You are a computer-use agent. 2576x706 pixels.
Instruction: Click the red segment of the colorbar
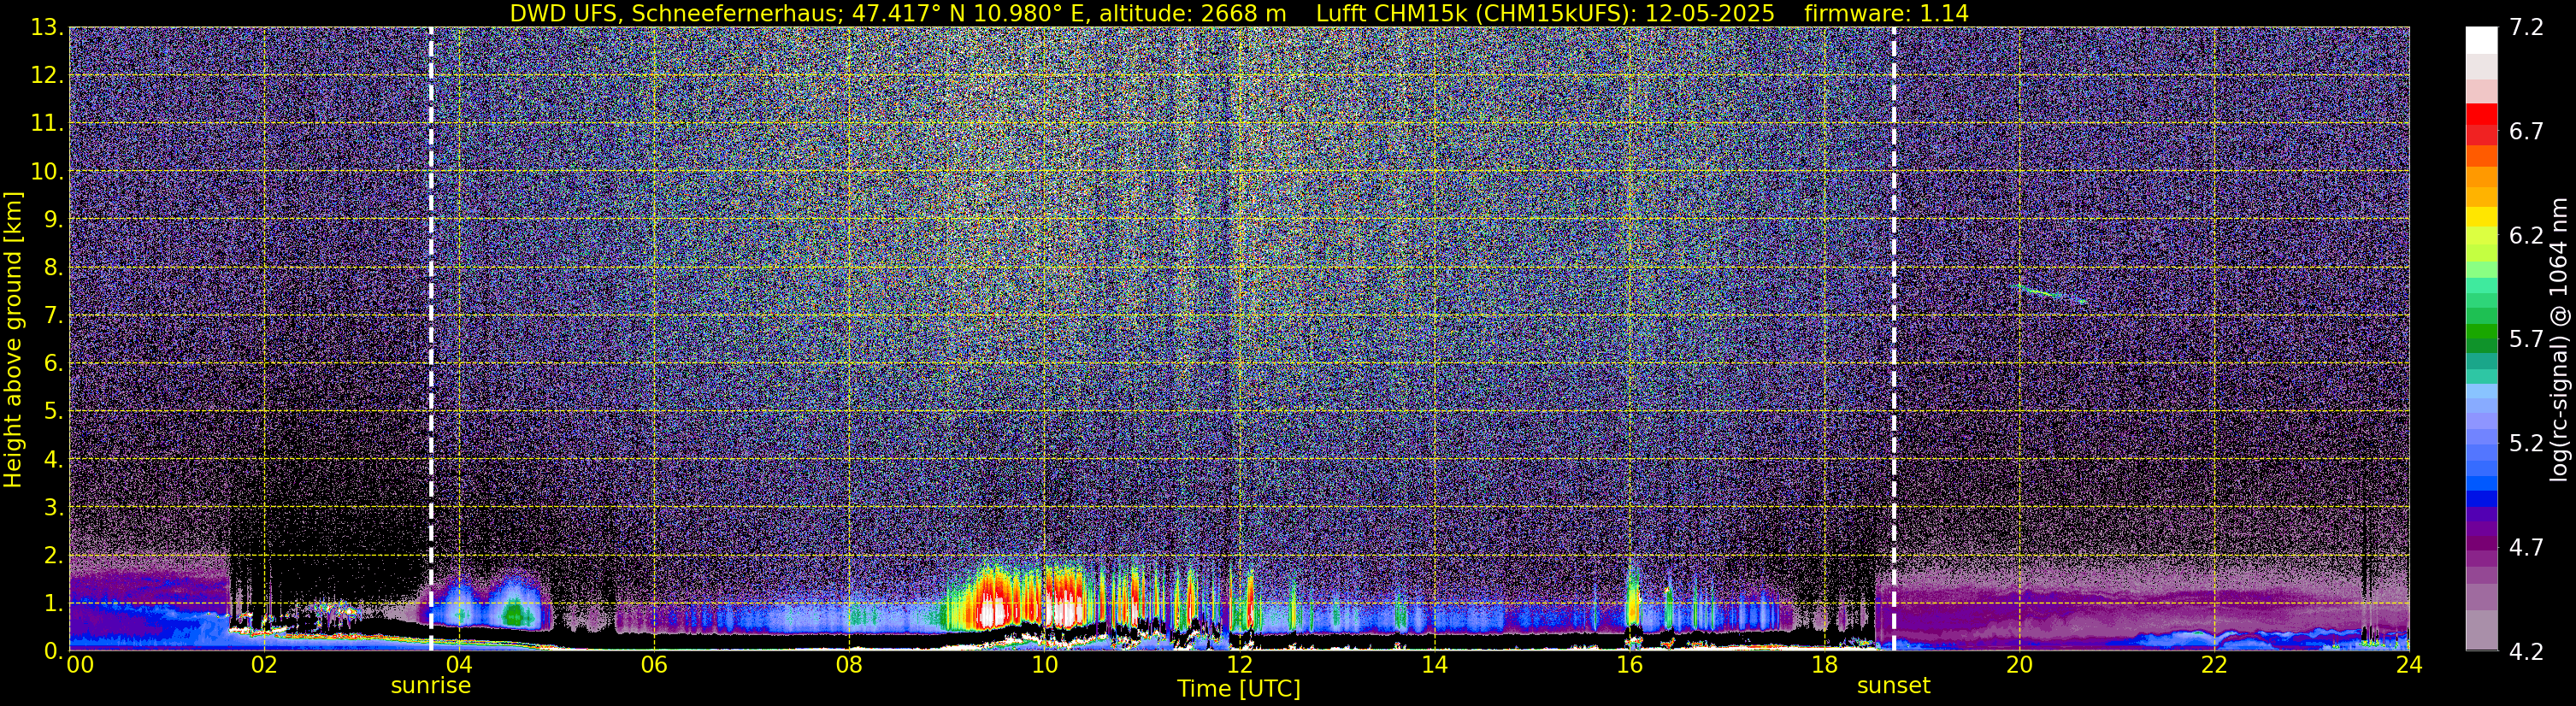tap(2481, 114)
